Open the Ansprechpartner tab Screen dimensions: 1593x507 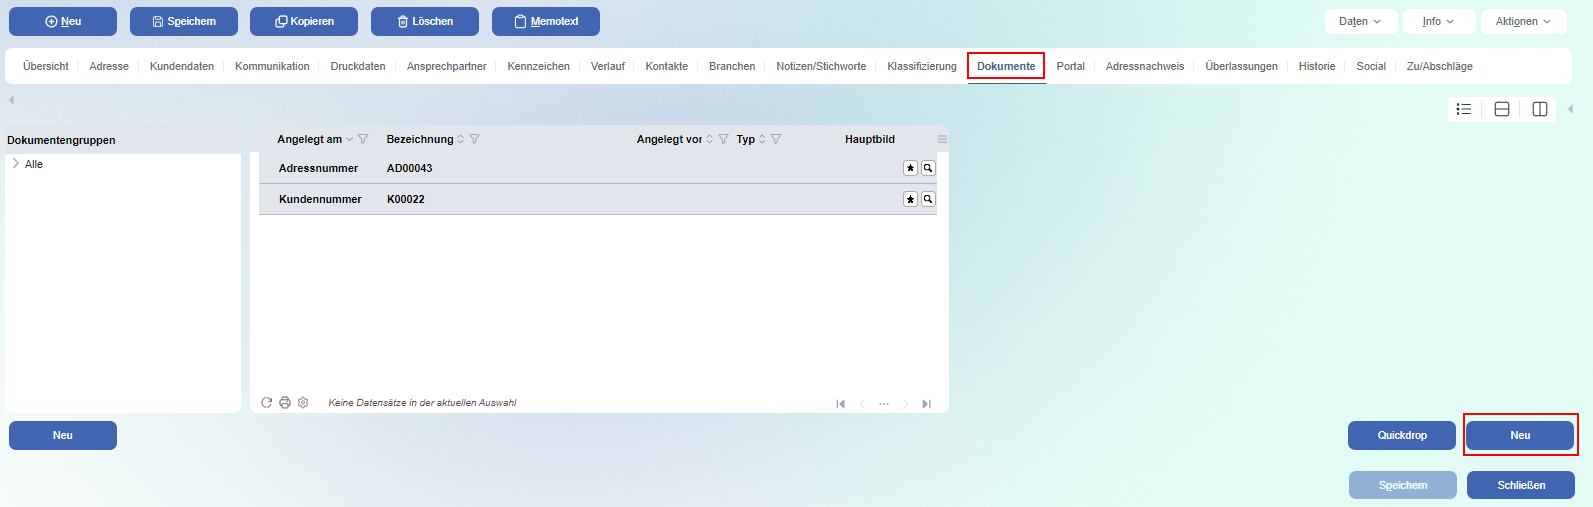click(x=446, y=66)
